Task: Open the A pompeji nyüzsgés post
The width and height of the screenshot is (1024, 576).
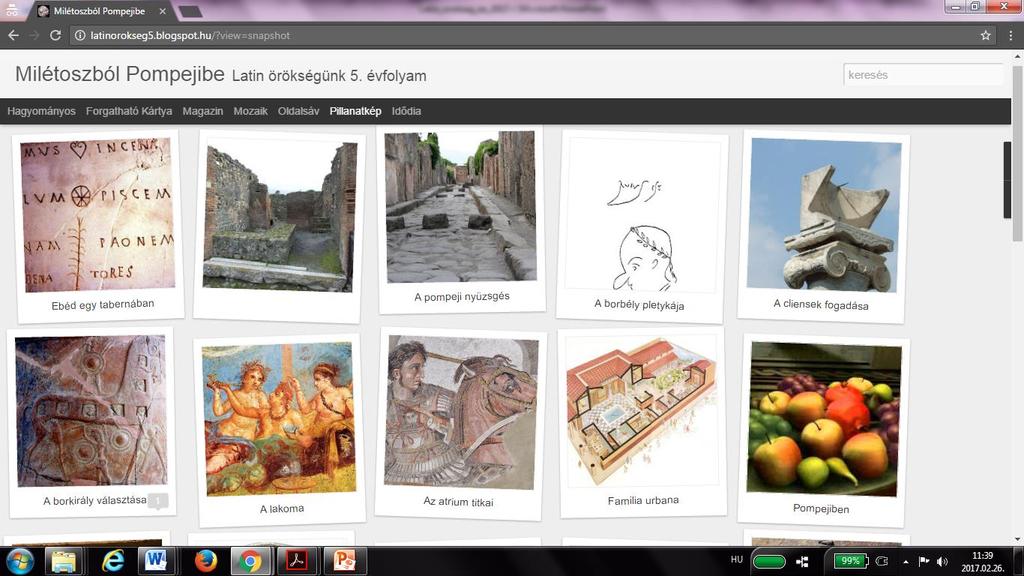Action: pyautogui.click(x=461, y=219)
